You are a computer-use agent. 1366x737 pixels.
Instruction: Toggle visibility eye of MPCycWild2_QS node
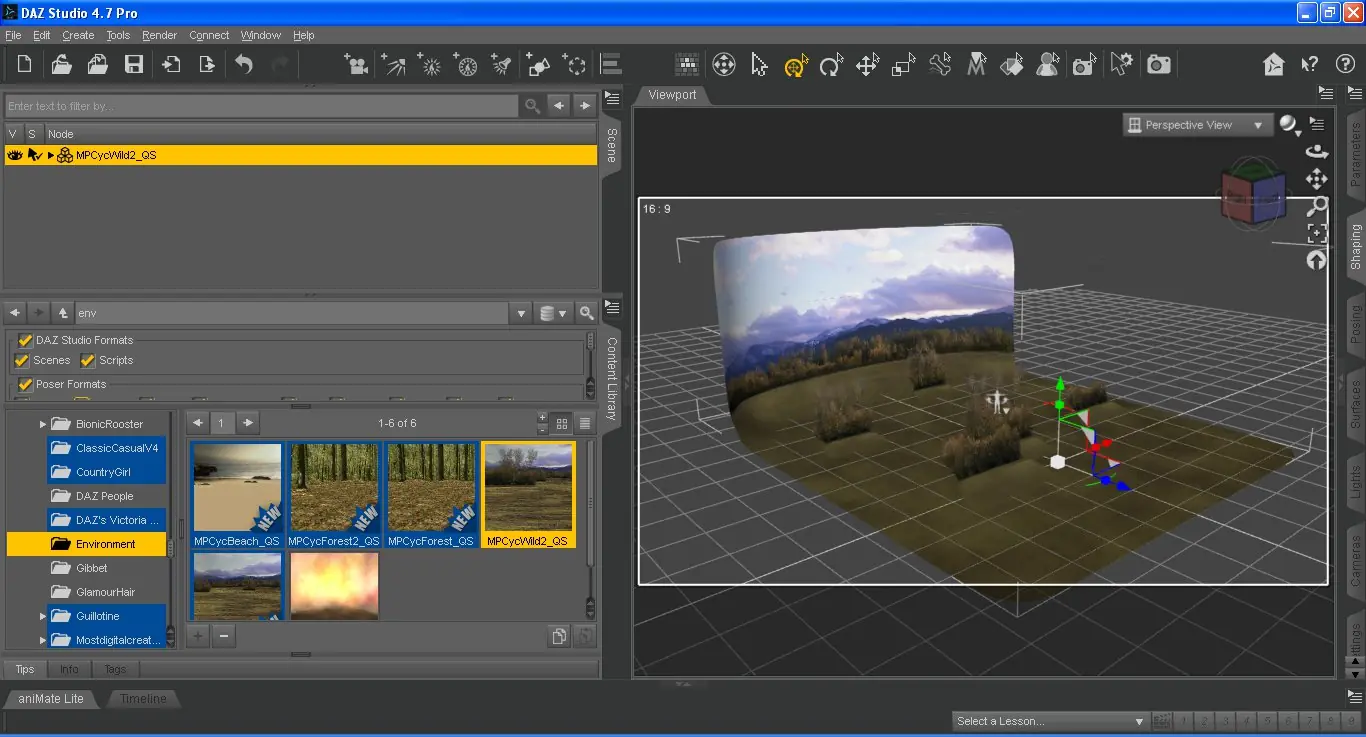[14, 155]
